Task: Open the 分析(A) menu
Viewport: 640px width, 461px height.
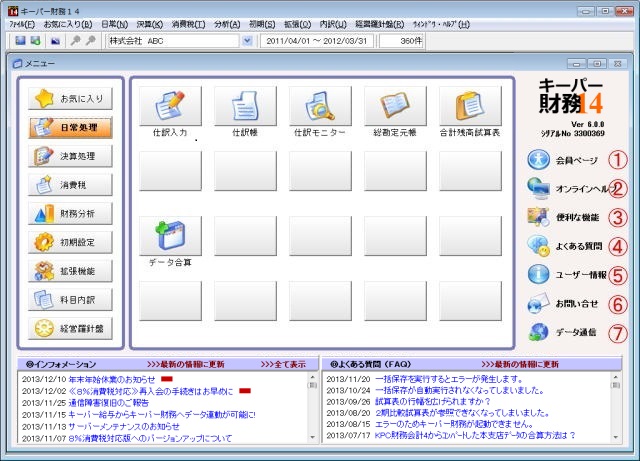Action: click(227, 24)
